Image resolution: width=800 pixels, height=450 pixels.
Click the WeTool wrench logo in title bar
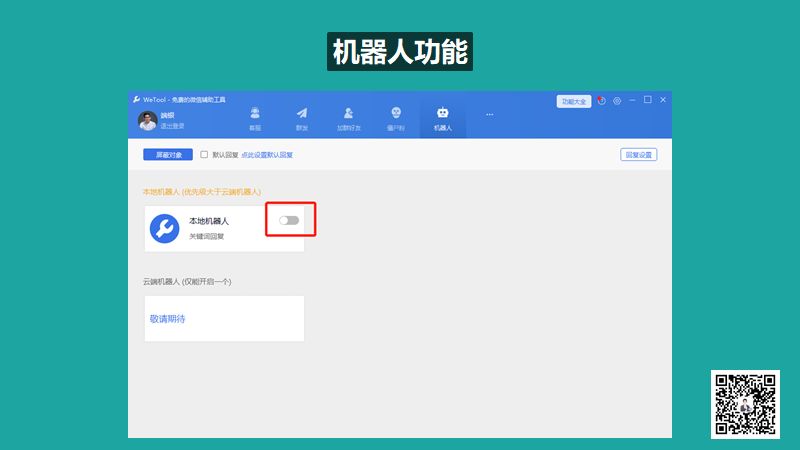[136, 99]
